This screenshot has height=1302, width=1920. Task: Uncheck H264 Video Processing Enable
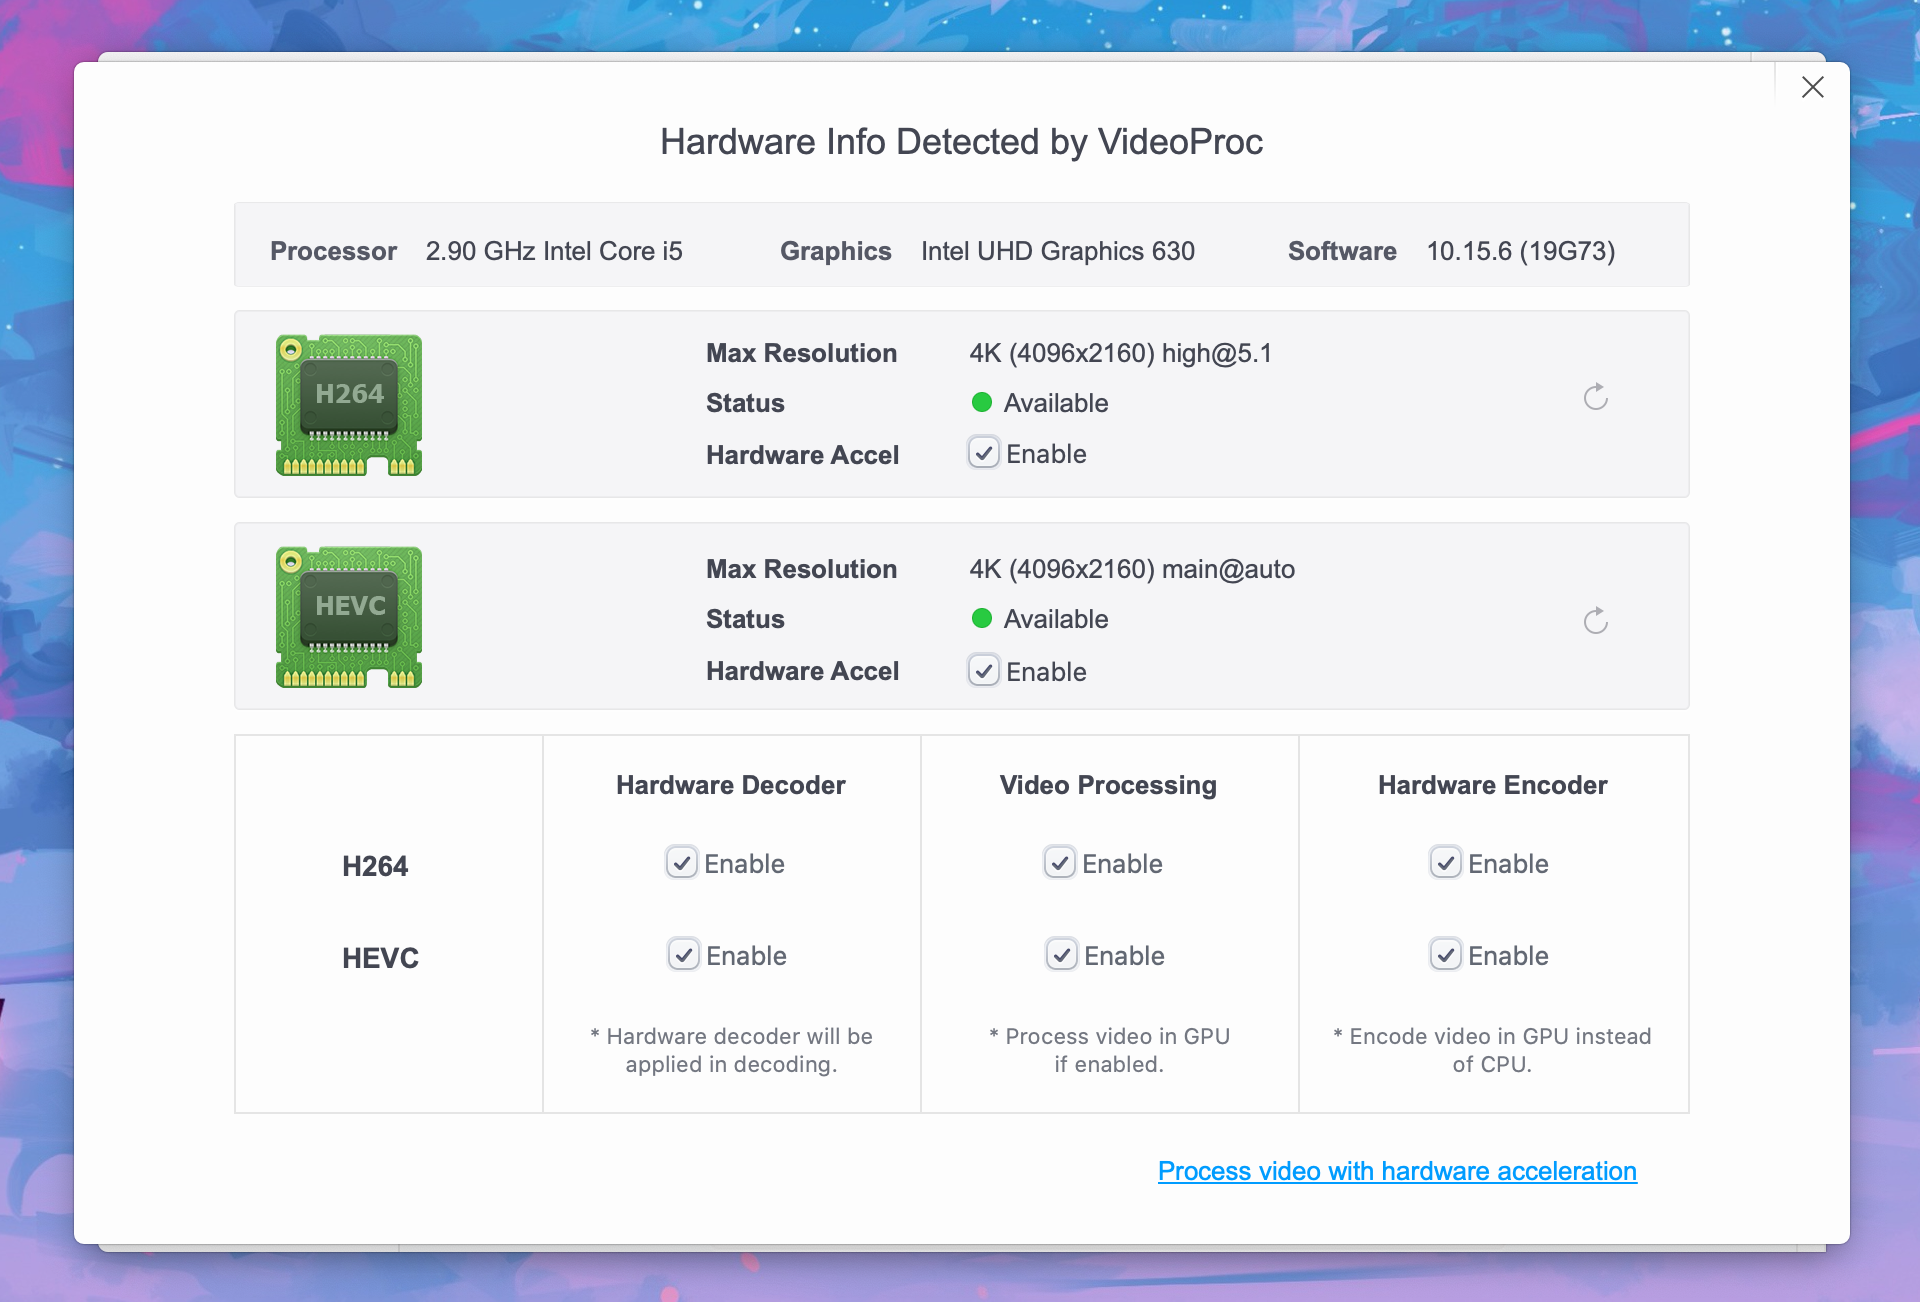1060,862
